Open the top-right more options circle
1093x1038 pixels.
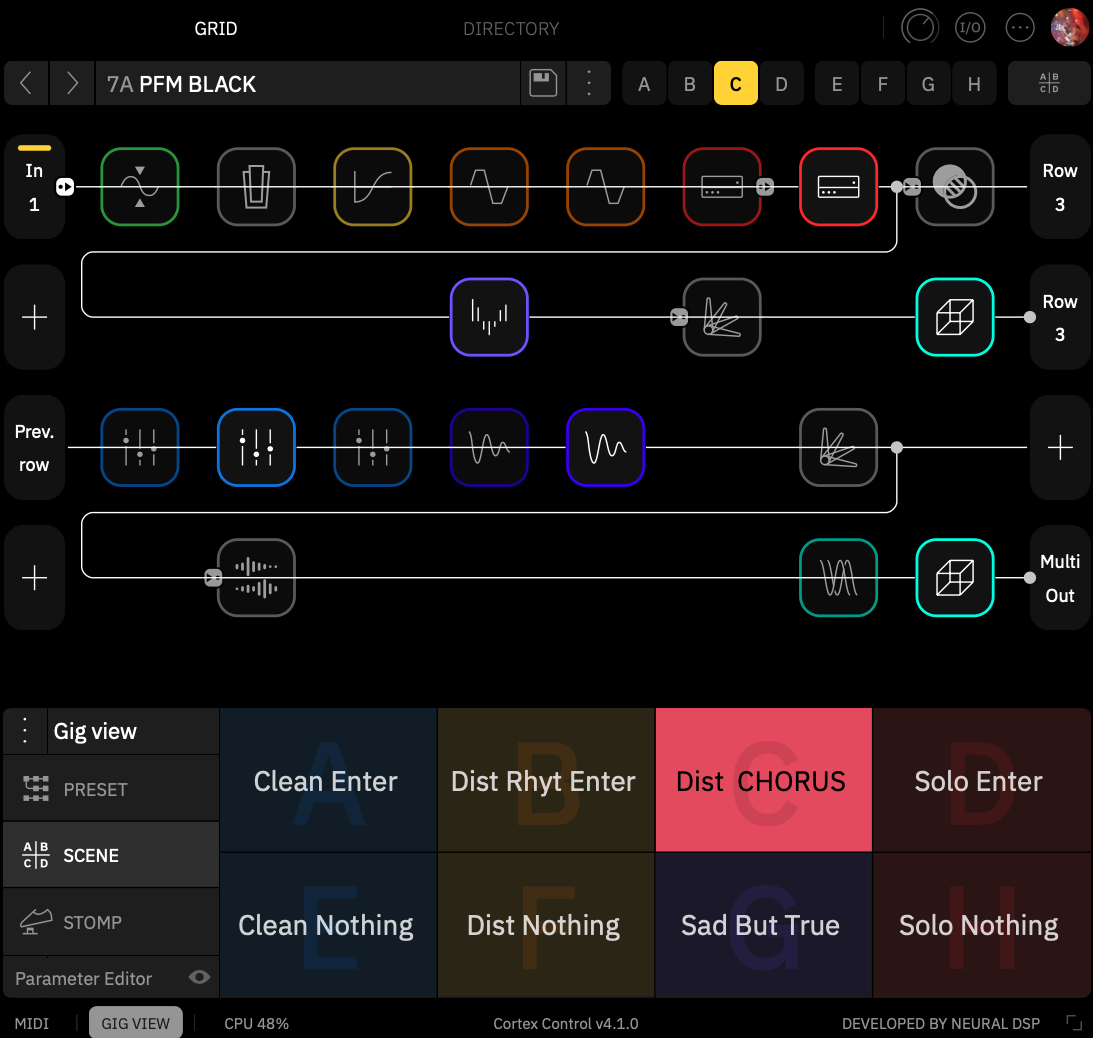[x=1020, y=28]
